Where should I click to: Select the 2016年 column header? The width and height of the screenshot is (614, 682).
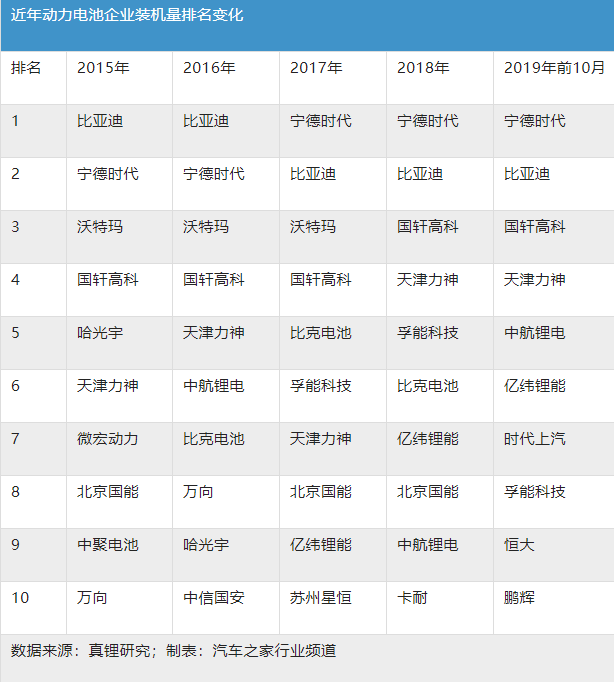pos(209,68)
